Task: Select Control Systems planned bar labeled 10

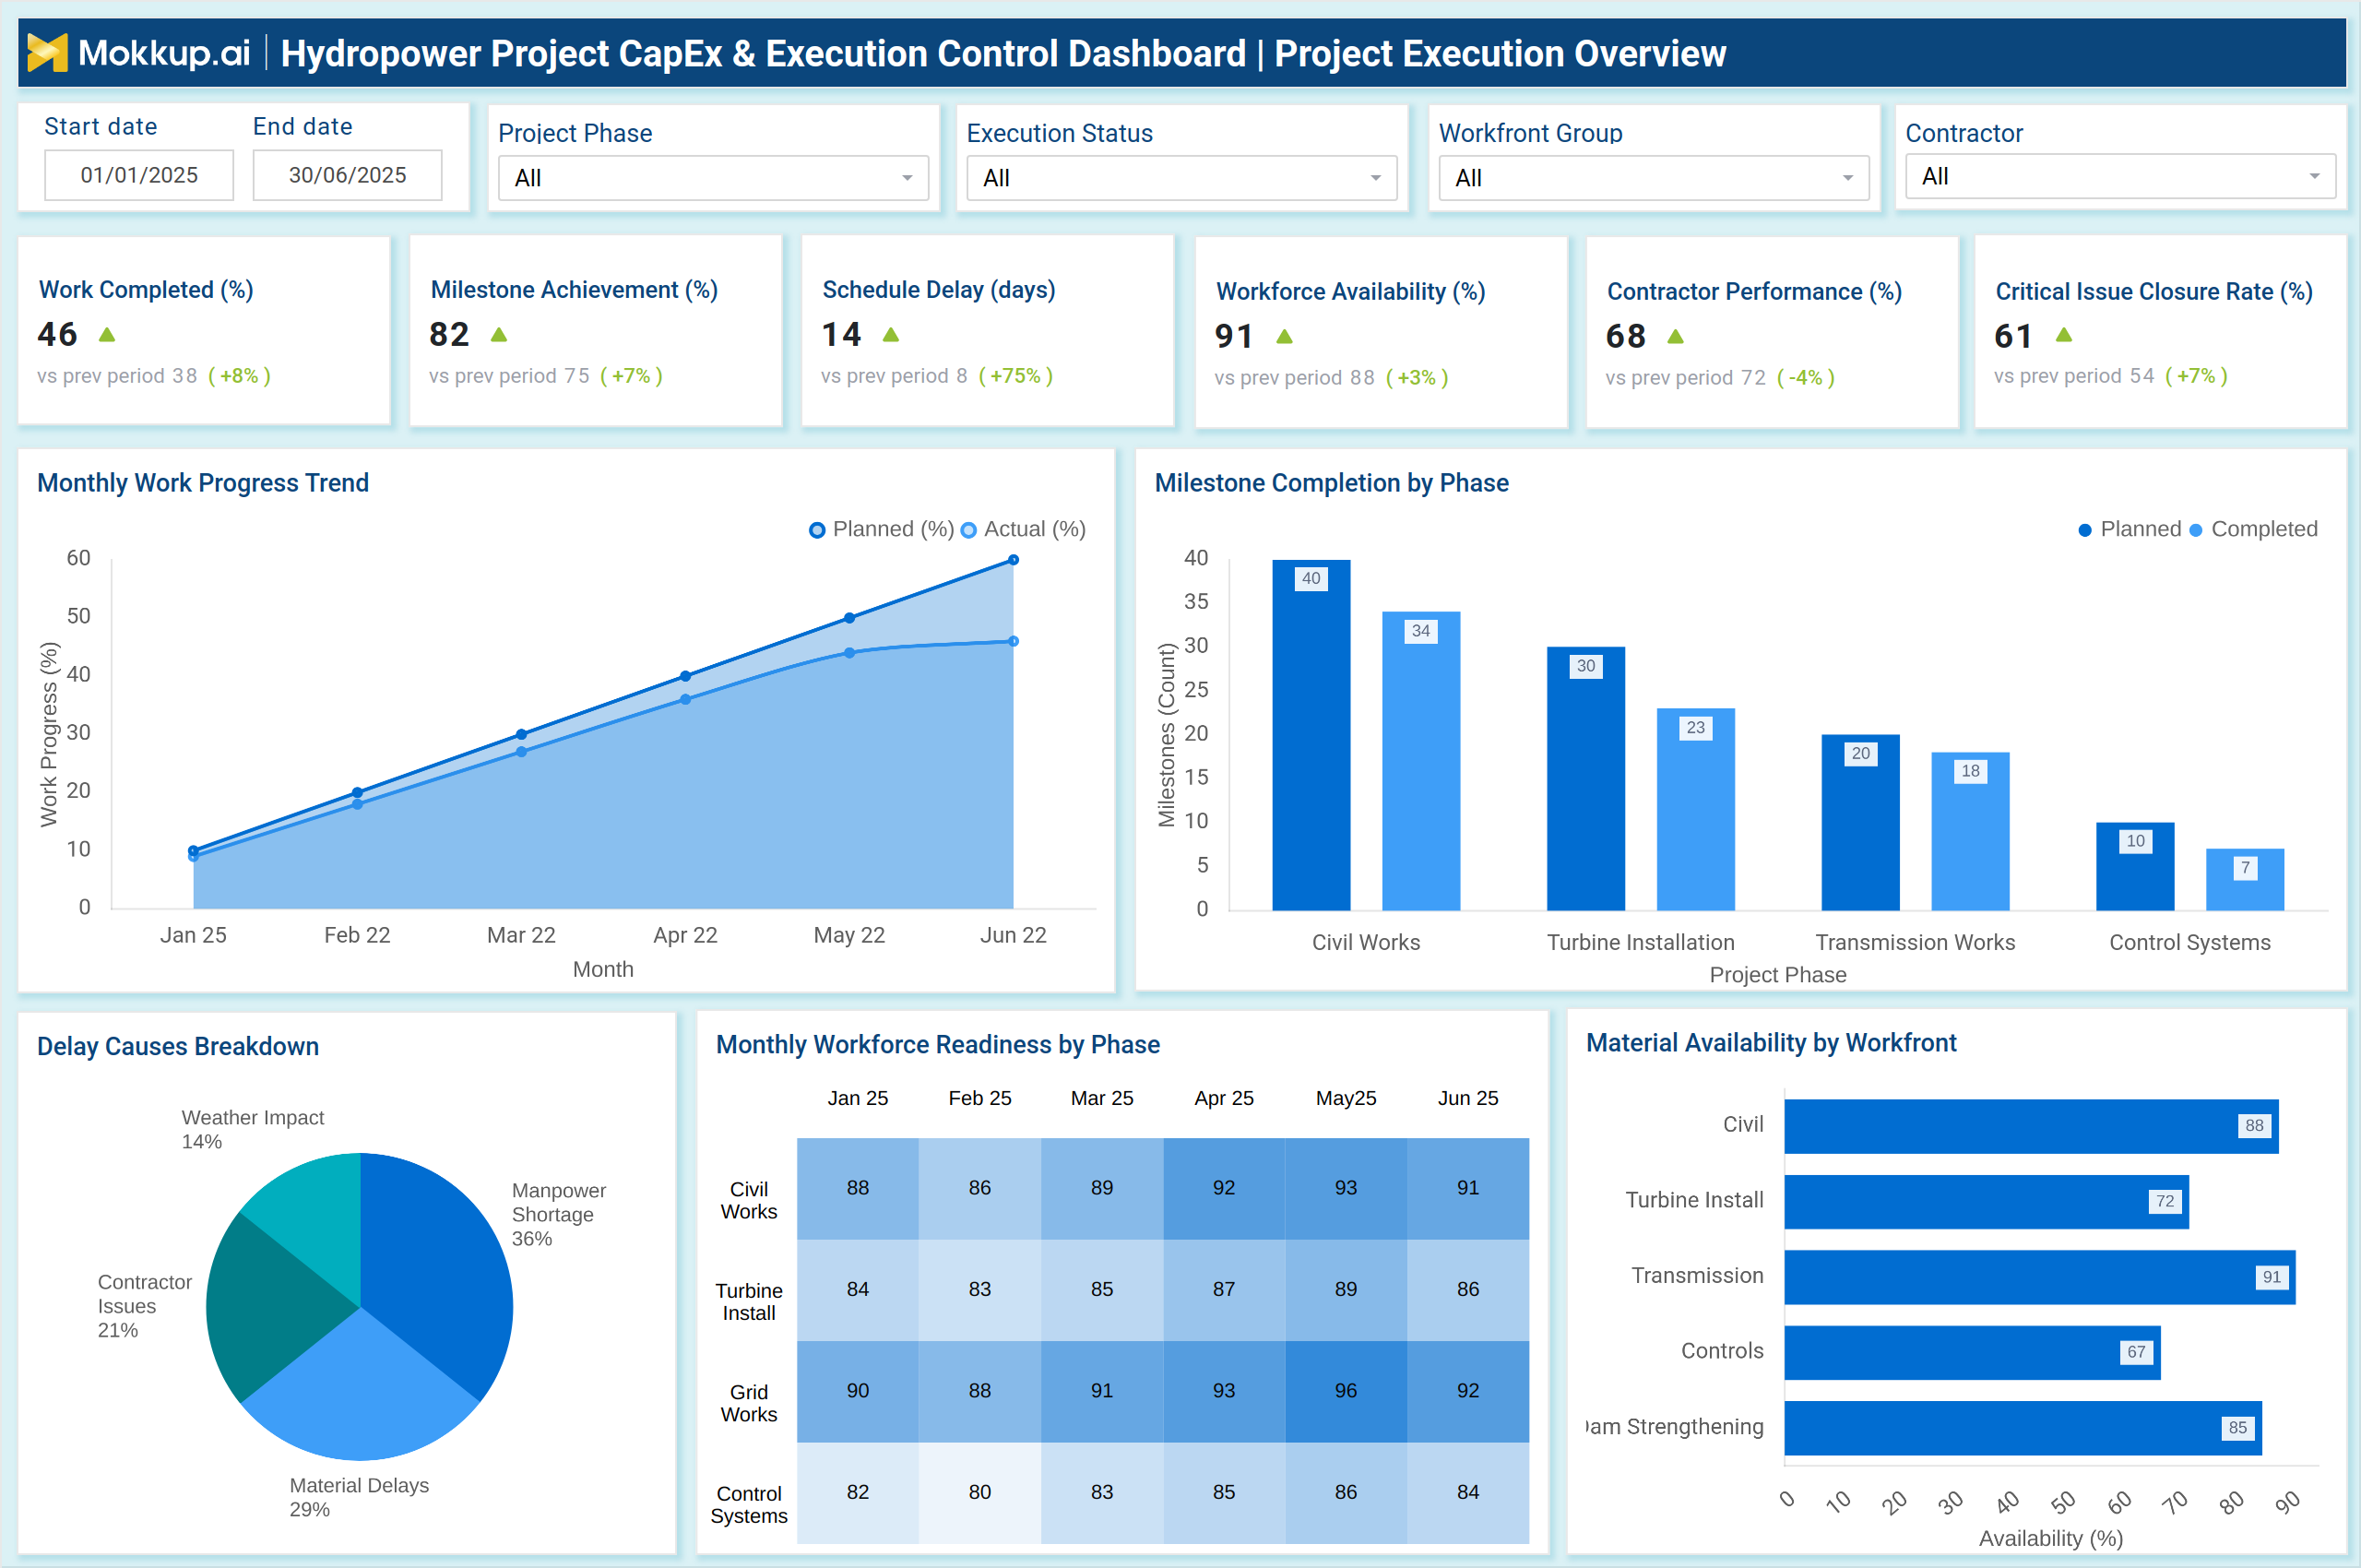Action: pyautogui.click(x=2135, y=866)
